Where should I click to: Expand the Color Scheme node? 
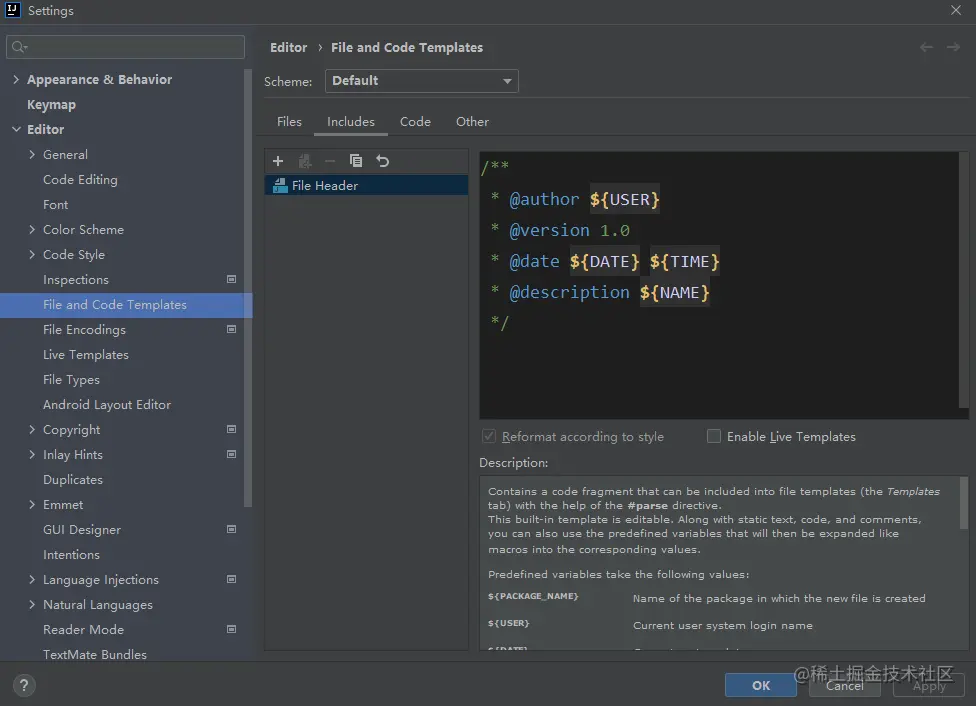click(x=32, y=230)
